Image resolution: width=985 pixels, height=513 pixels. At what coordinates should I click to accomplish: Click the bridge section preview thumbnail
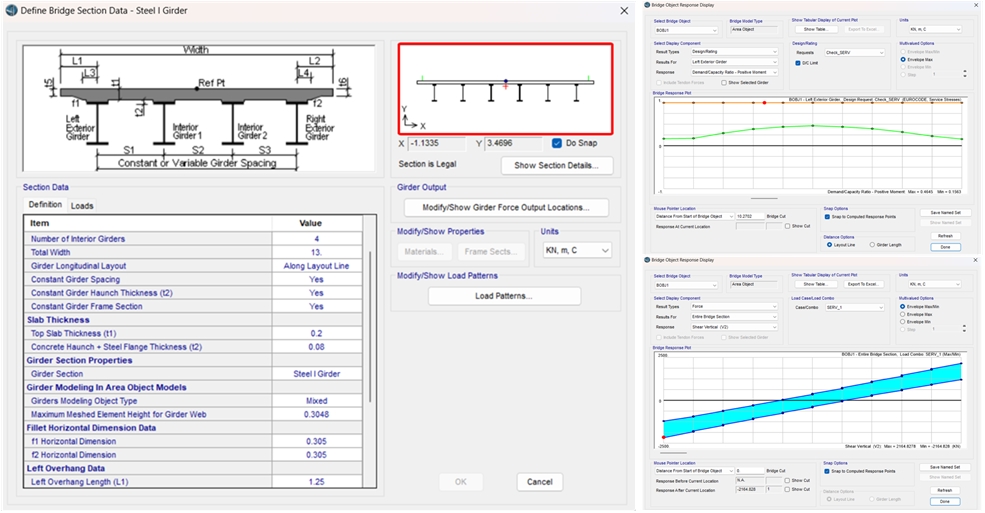[505, 88]
